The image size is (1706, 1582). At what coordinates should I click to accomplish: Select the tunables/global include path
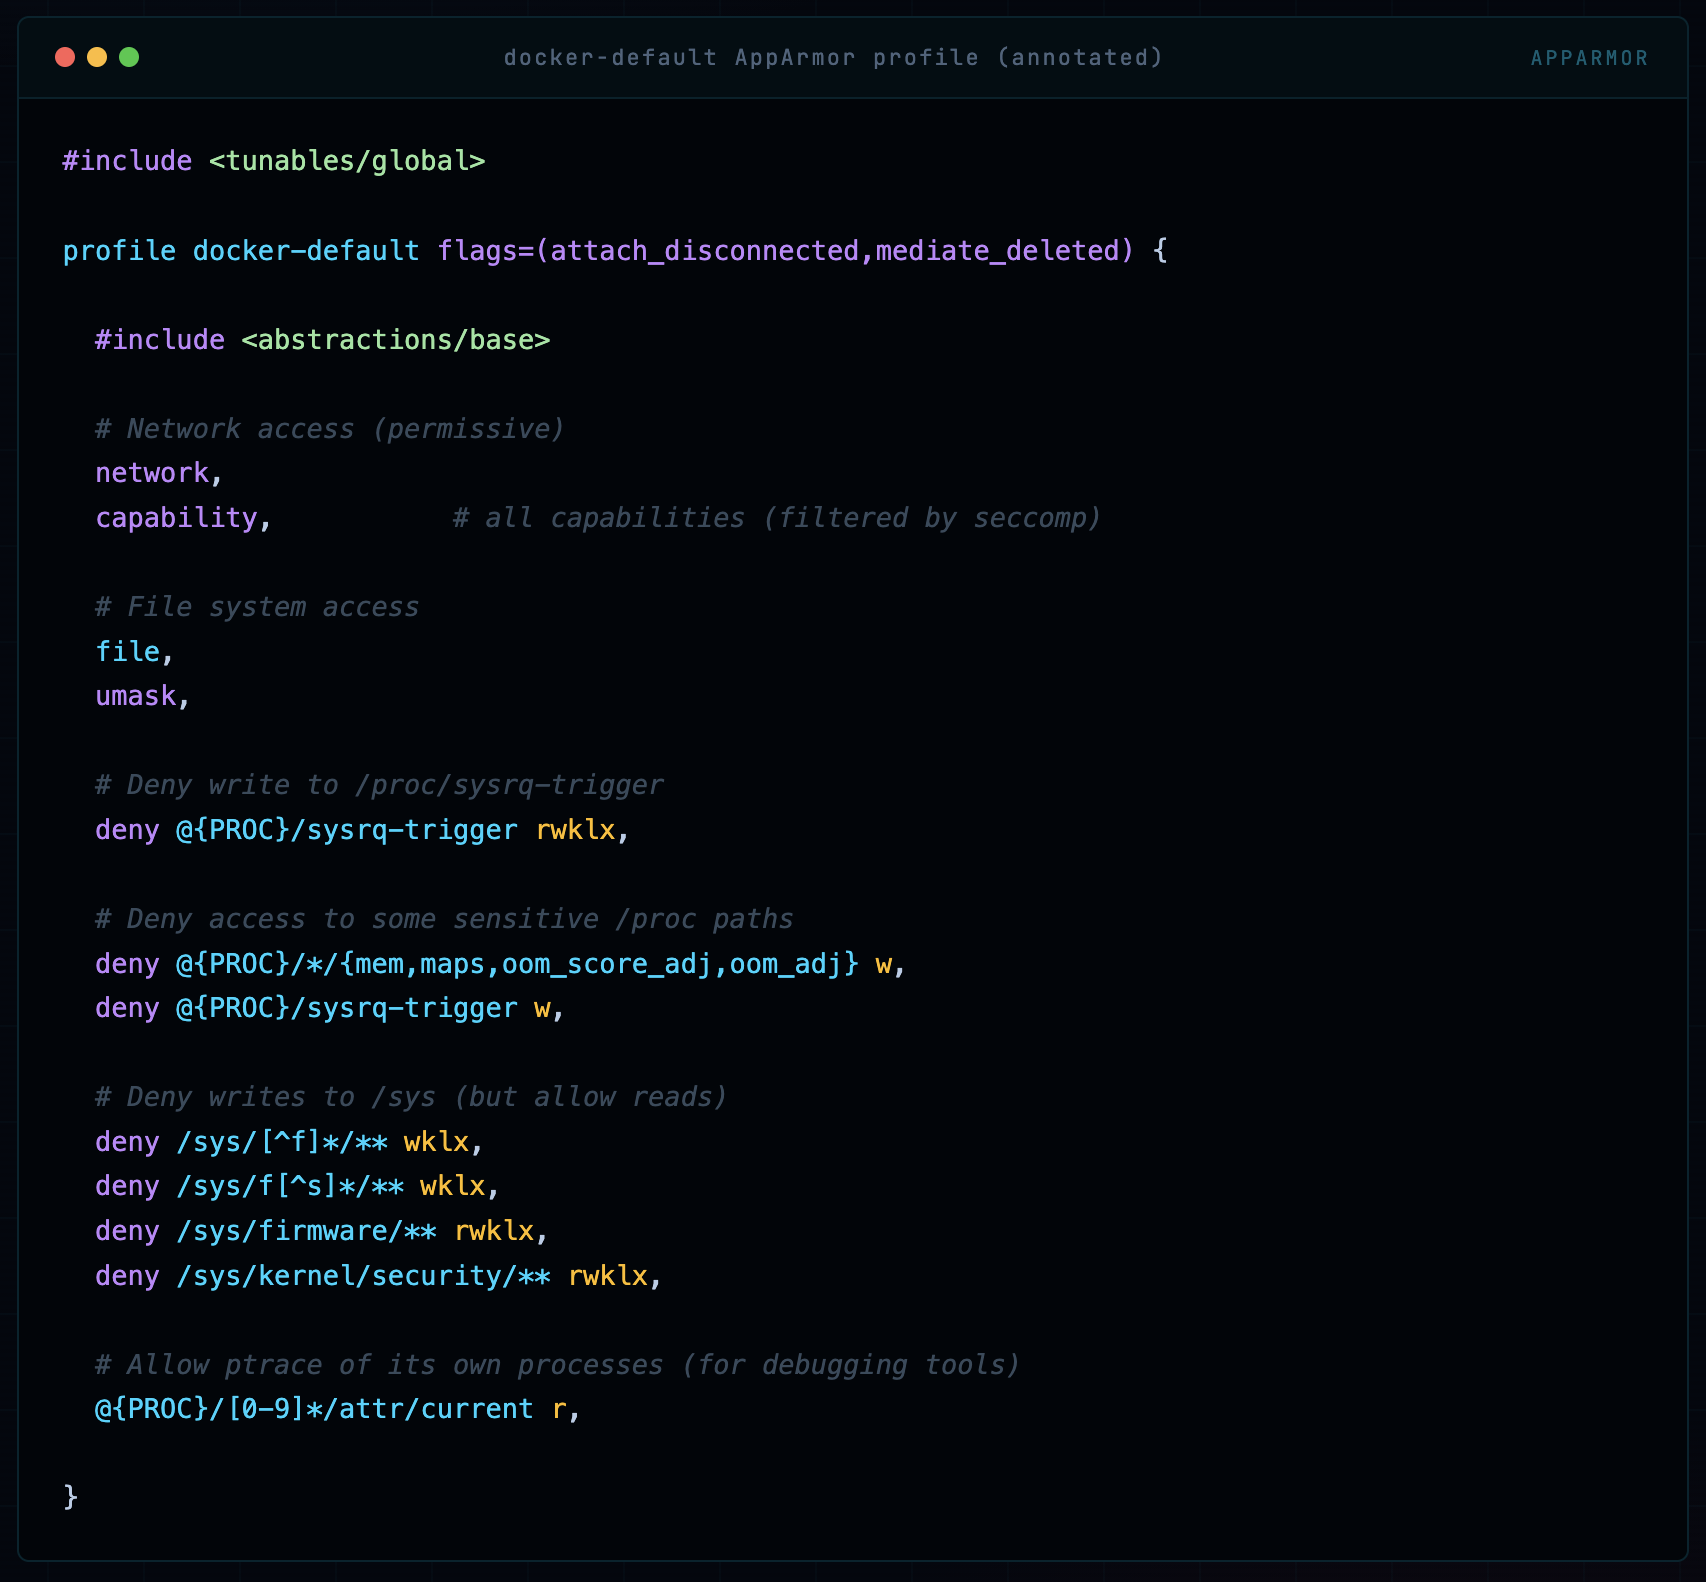click(x=349, y=160)
